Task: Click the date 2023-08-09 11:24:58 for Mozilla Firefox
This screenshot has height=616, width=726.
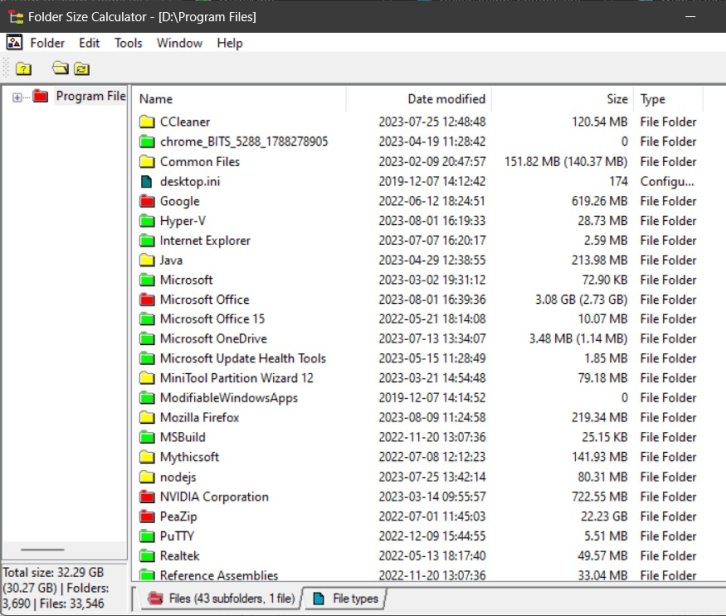Action: [432, 418]
